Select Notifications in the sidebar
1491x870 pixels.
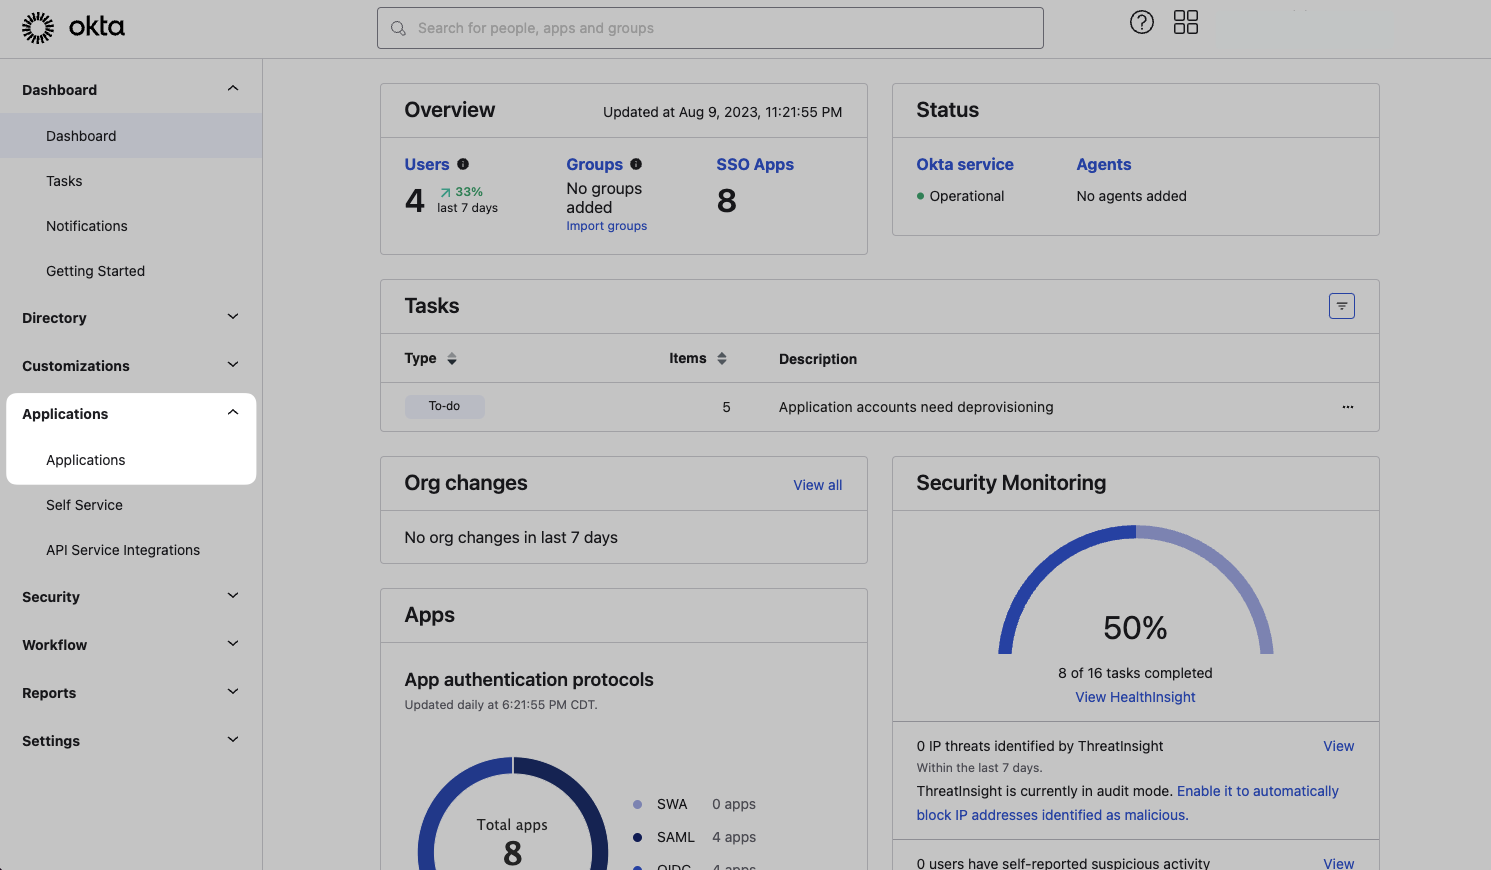tap(87, 226)
